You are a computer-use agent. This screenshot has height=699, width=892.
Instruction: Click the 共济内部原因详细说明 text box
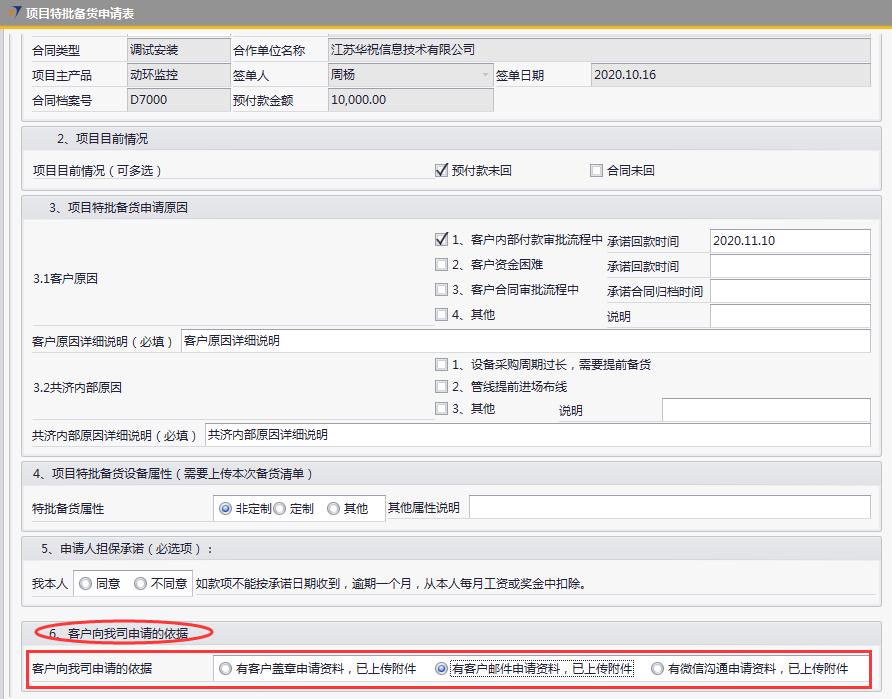(536, 435)
